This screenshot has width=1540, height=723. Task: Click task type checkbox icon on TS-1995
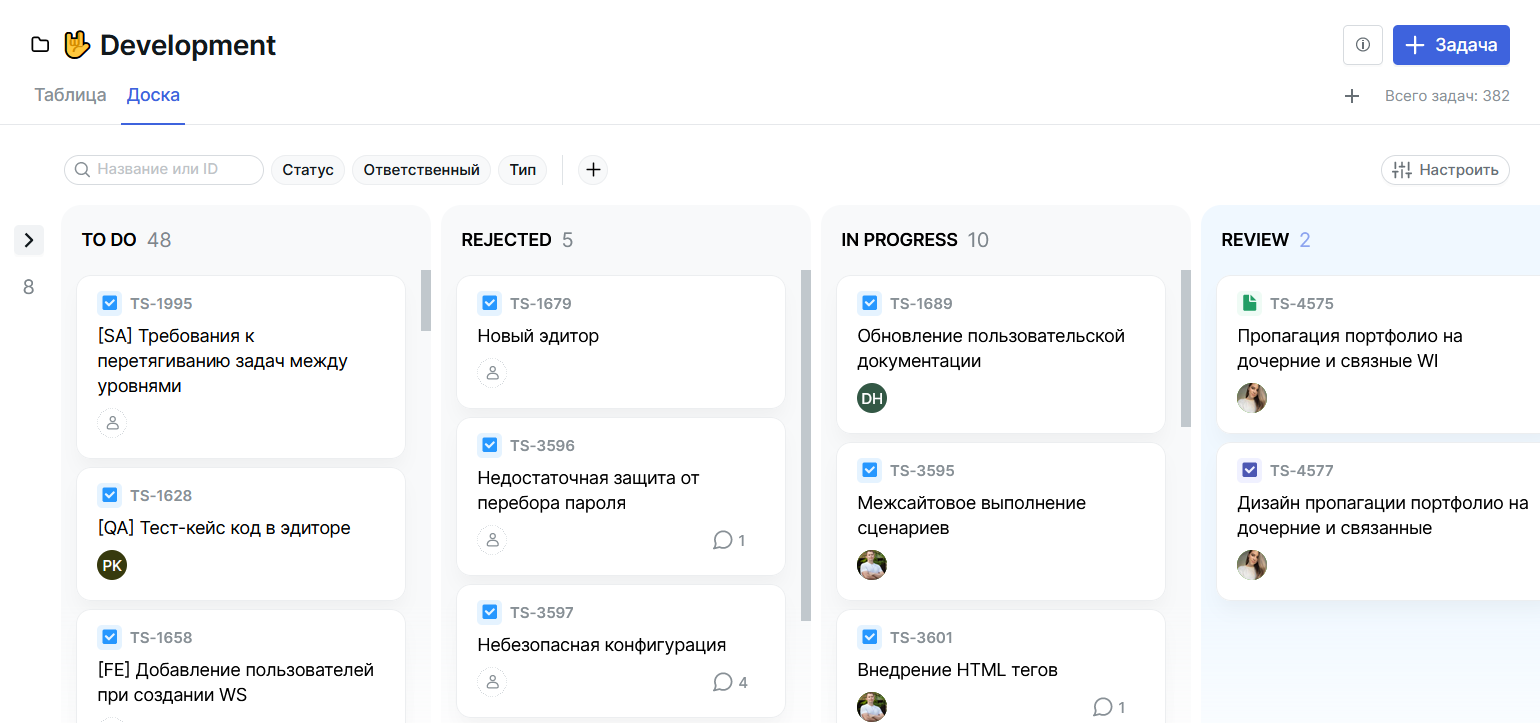pyautogui.click(x=110, y=303)
